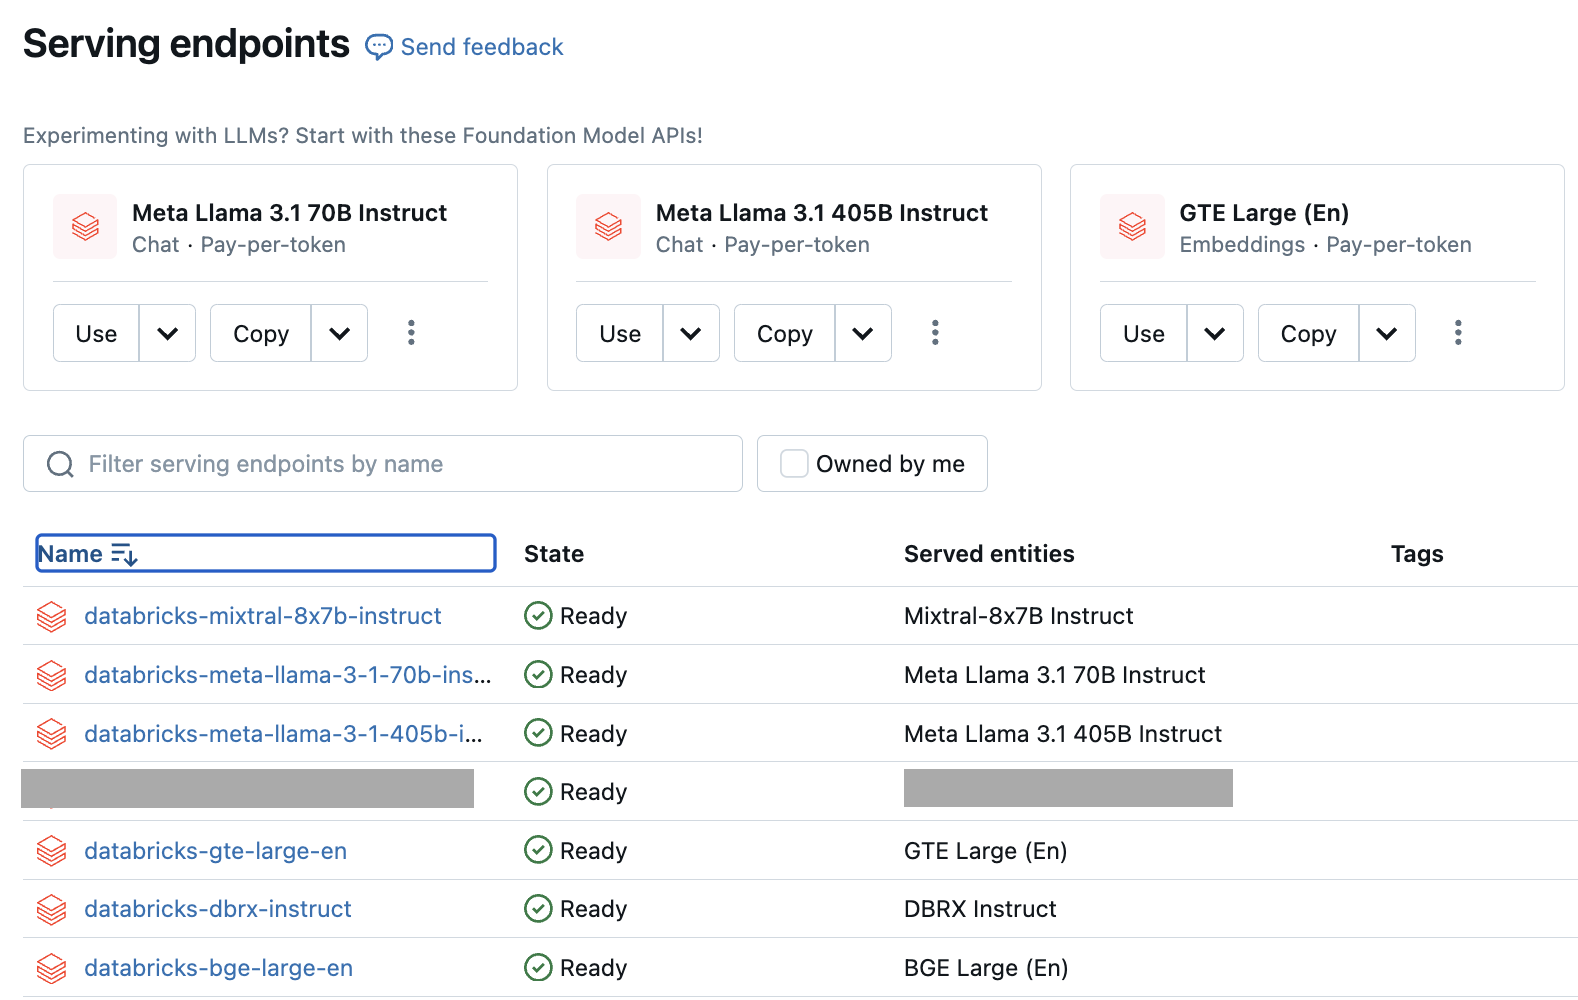Click Copy on the GTE Large (En) card
Screen dimensions: 1578x1000
click(1309, 333)
